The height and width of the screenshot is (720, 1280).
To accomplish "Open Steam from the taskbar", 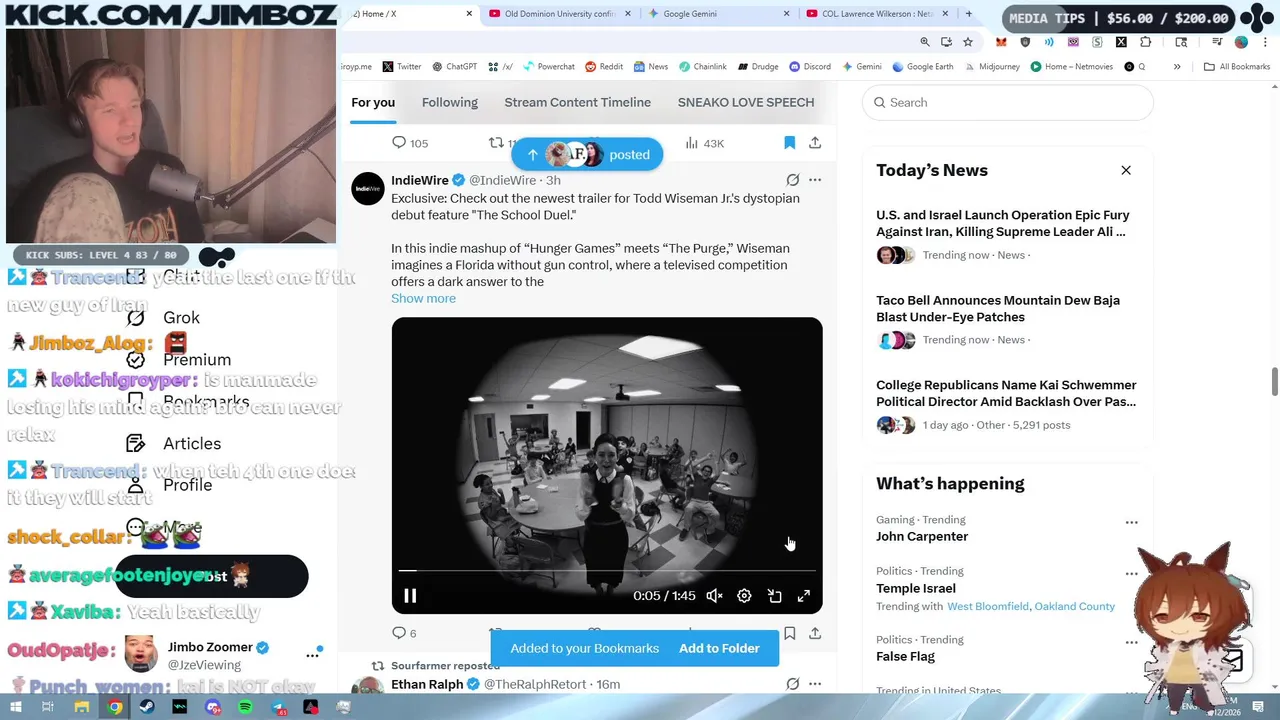I will pos(147,707).
